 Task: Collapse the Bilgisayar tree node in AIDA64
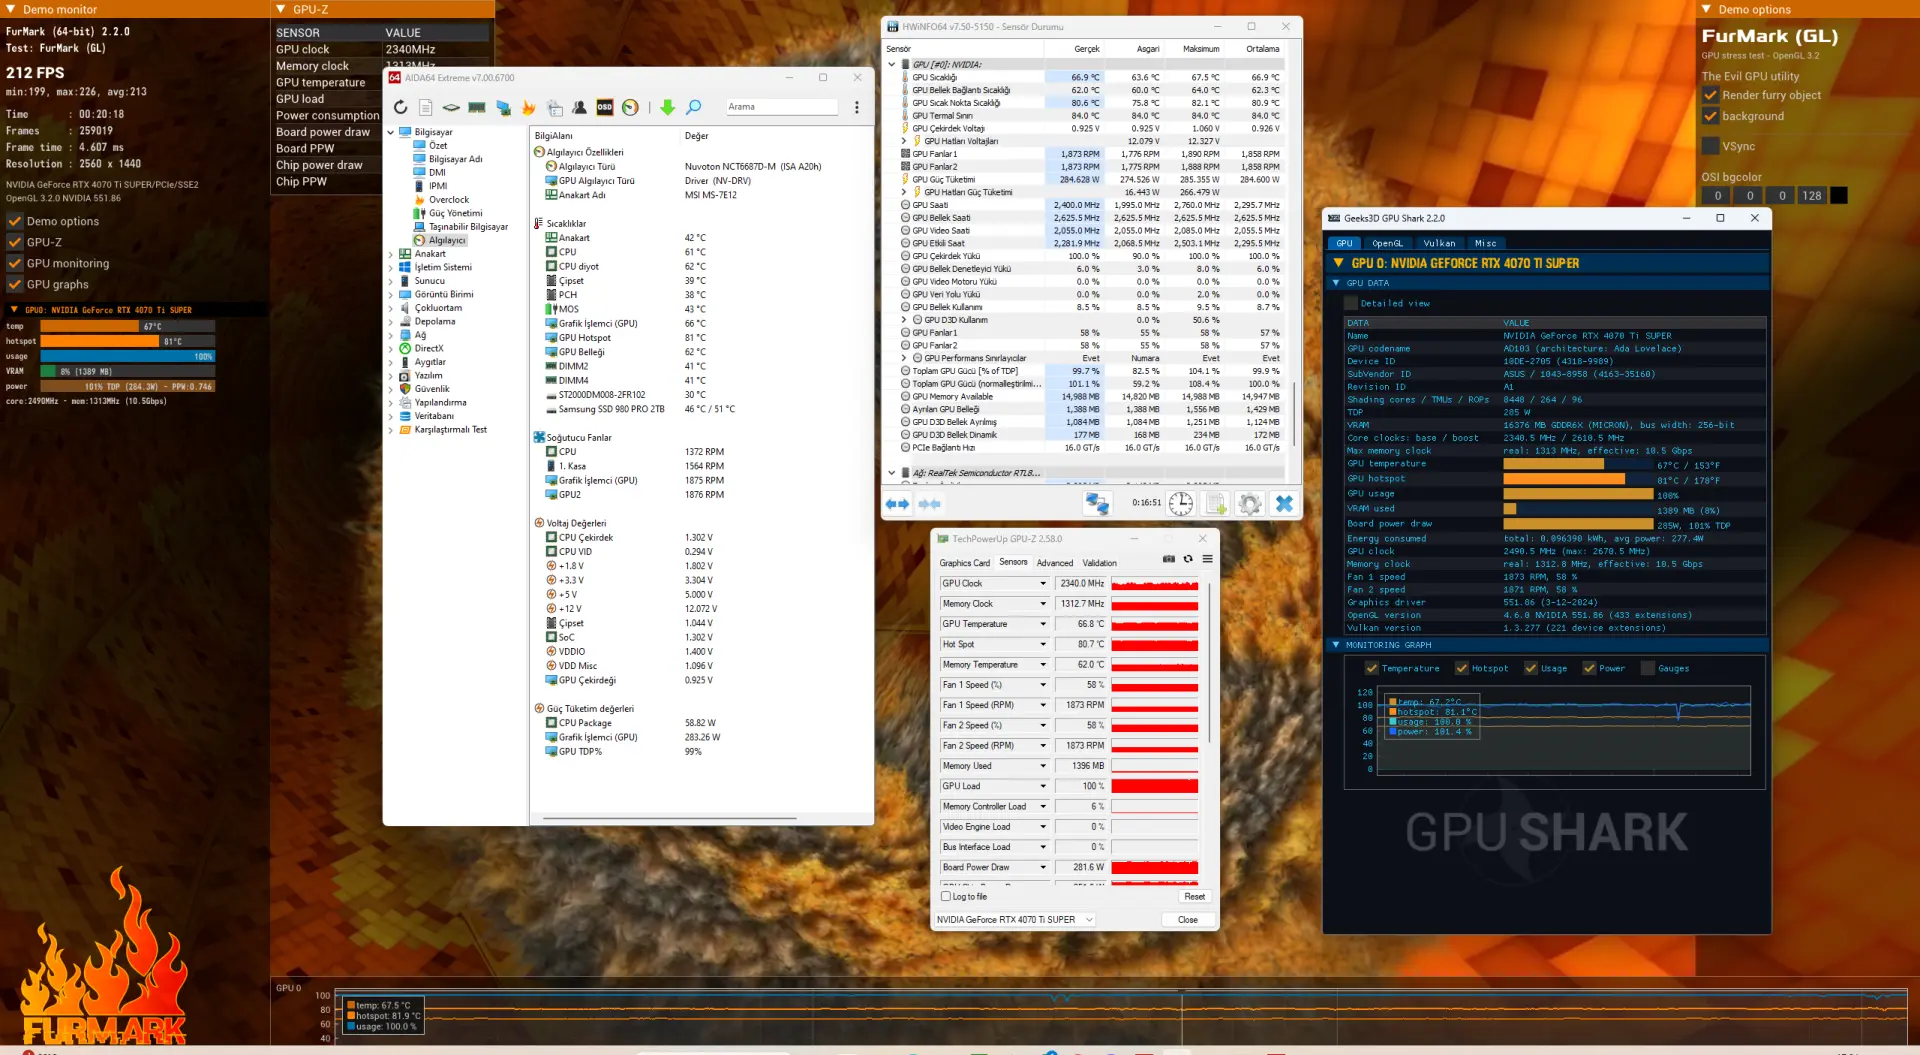point(391,132)
